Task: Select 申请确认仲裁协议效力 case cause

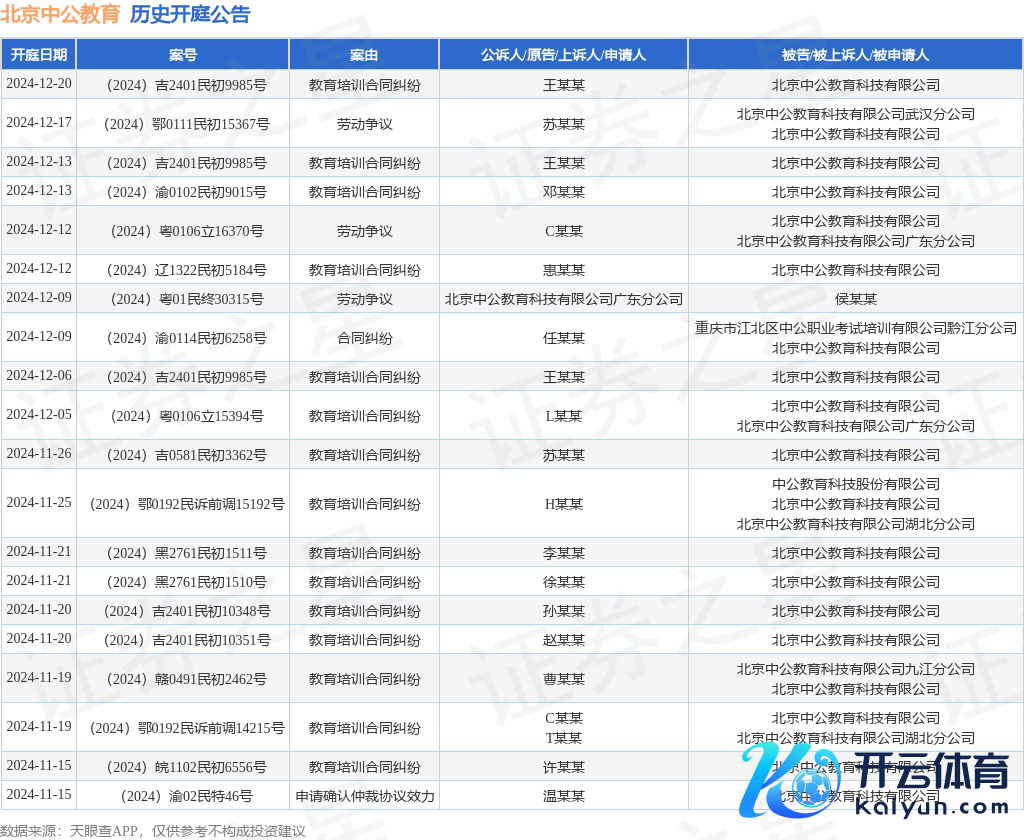Action: (x=364, y=796)
